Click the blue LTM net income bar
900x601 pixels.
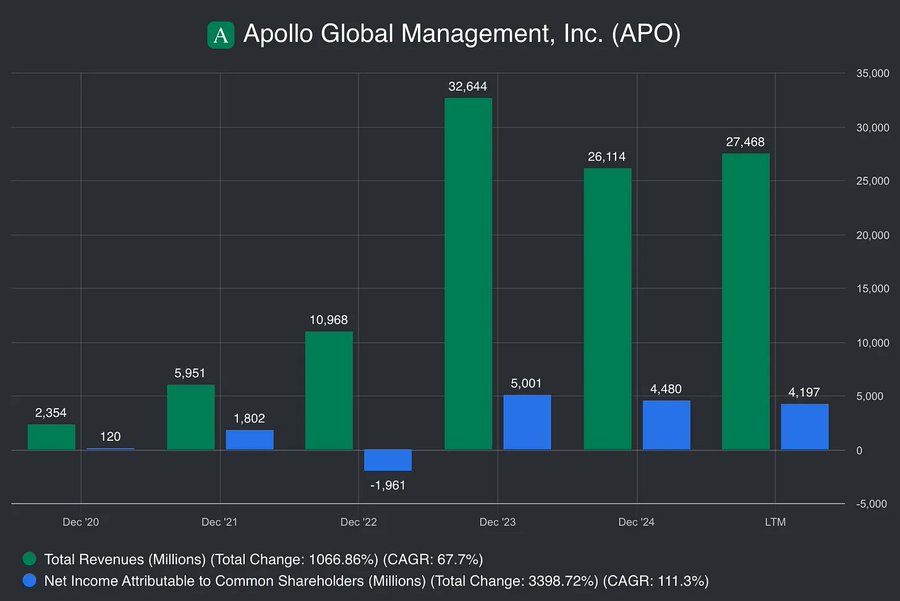tap(805, 427)
